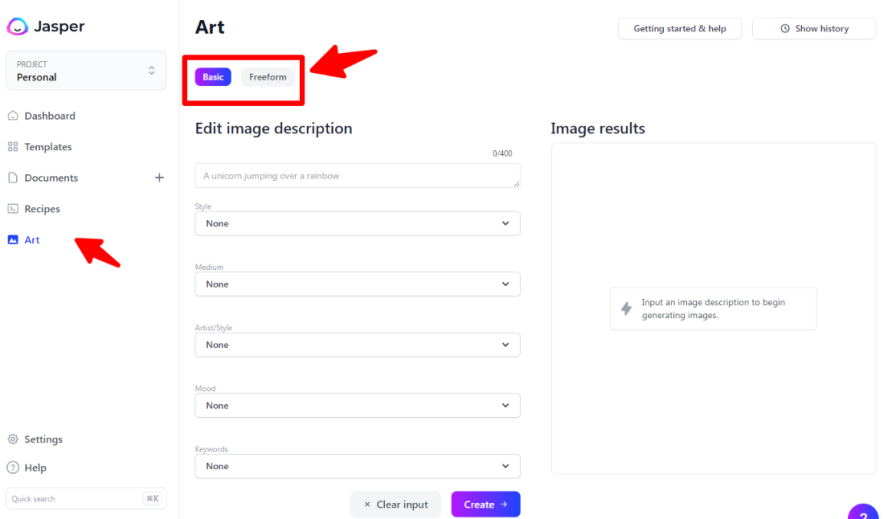Switch to Freeform mode
The image size is (884, 519).
[x=267, y=77]
